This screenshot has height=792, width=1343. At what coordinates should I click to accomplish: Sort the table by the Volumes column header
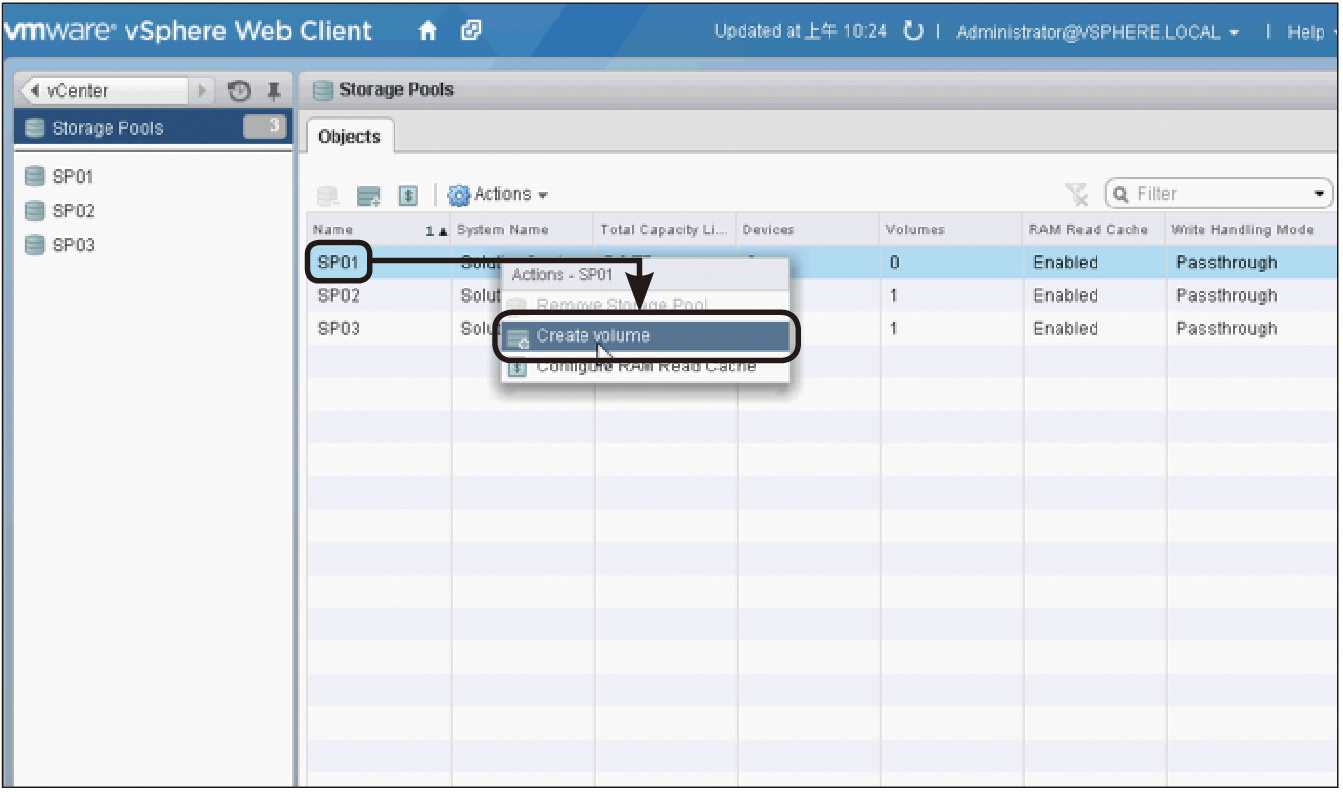point(915,230)
